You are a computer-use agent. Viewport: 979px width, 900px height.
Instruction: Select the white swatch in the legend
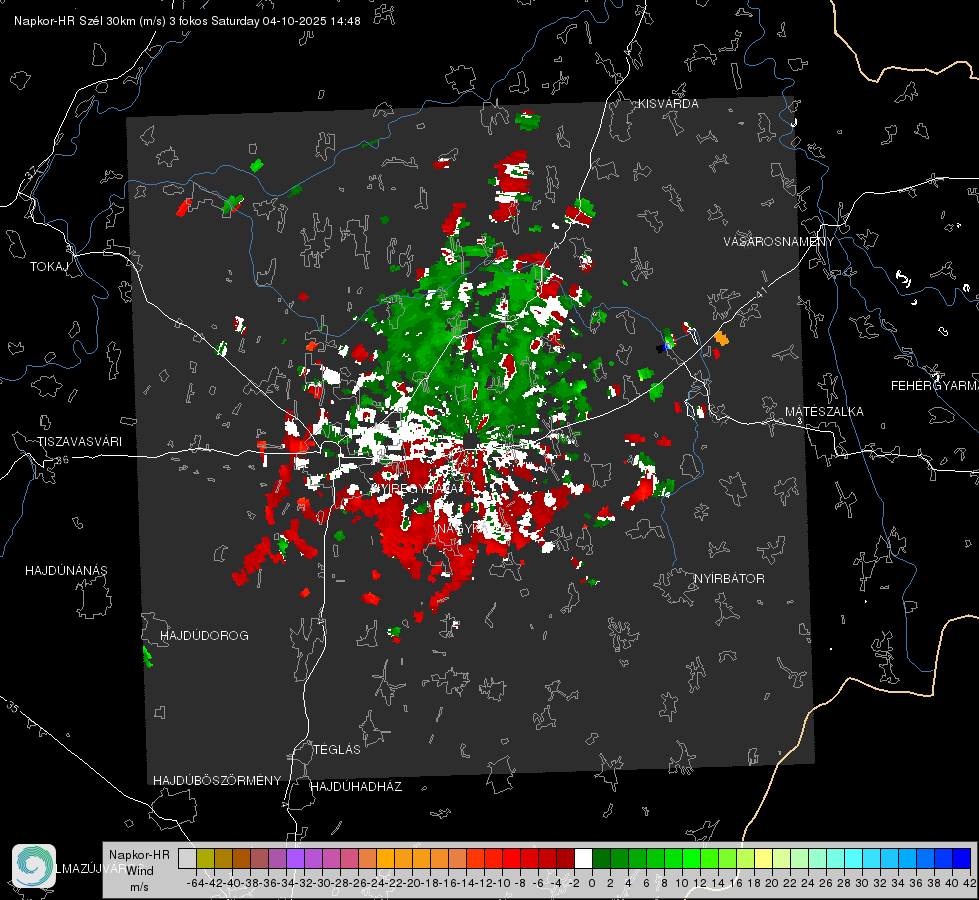pos(583,858)
